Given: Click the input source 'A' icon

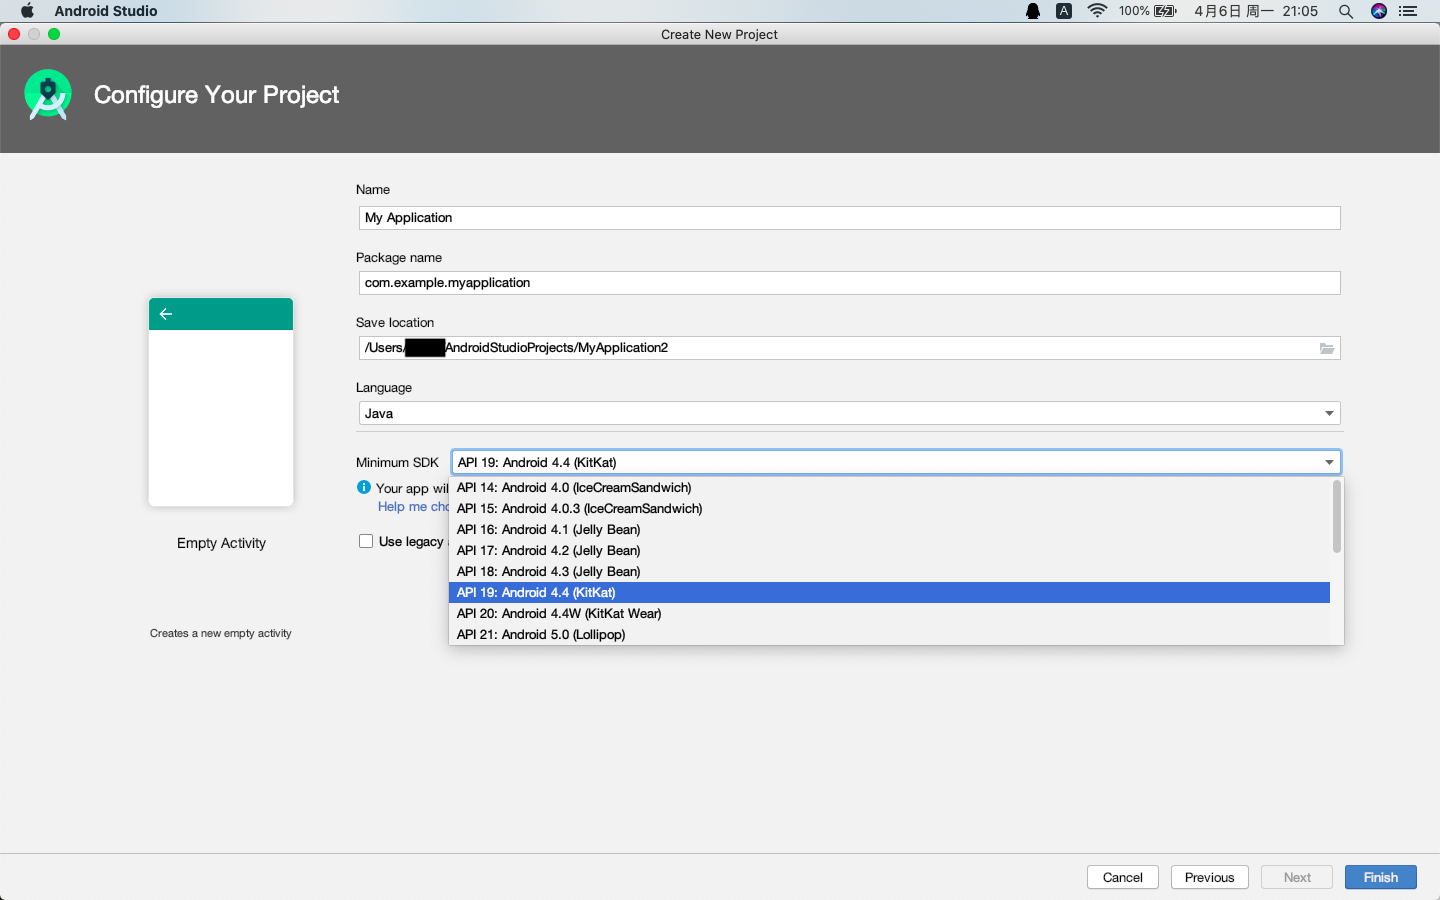Looking at the screenshot, I should click(1064, 11).
